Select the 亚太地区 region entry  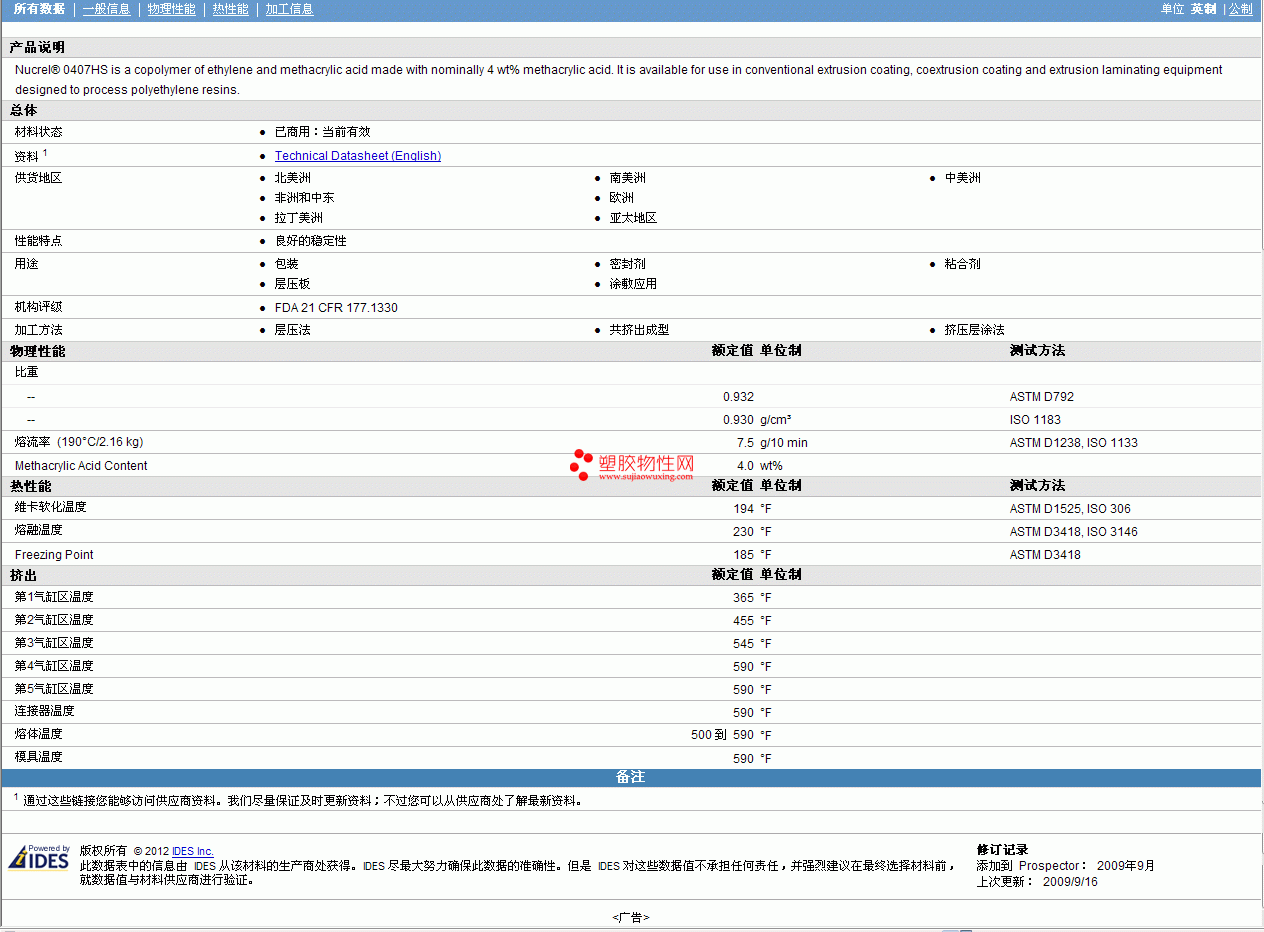pyautogui.click(x=634, y=218)
